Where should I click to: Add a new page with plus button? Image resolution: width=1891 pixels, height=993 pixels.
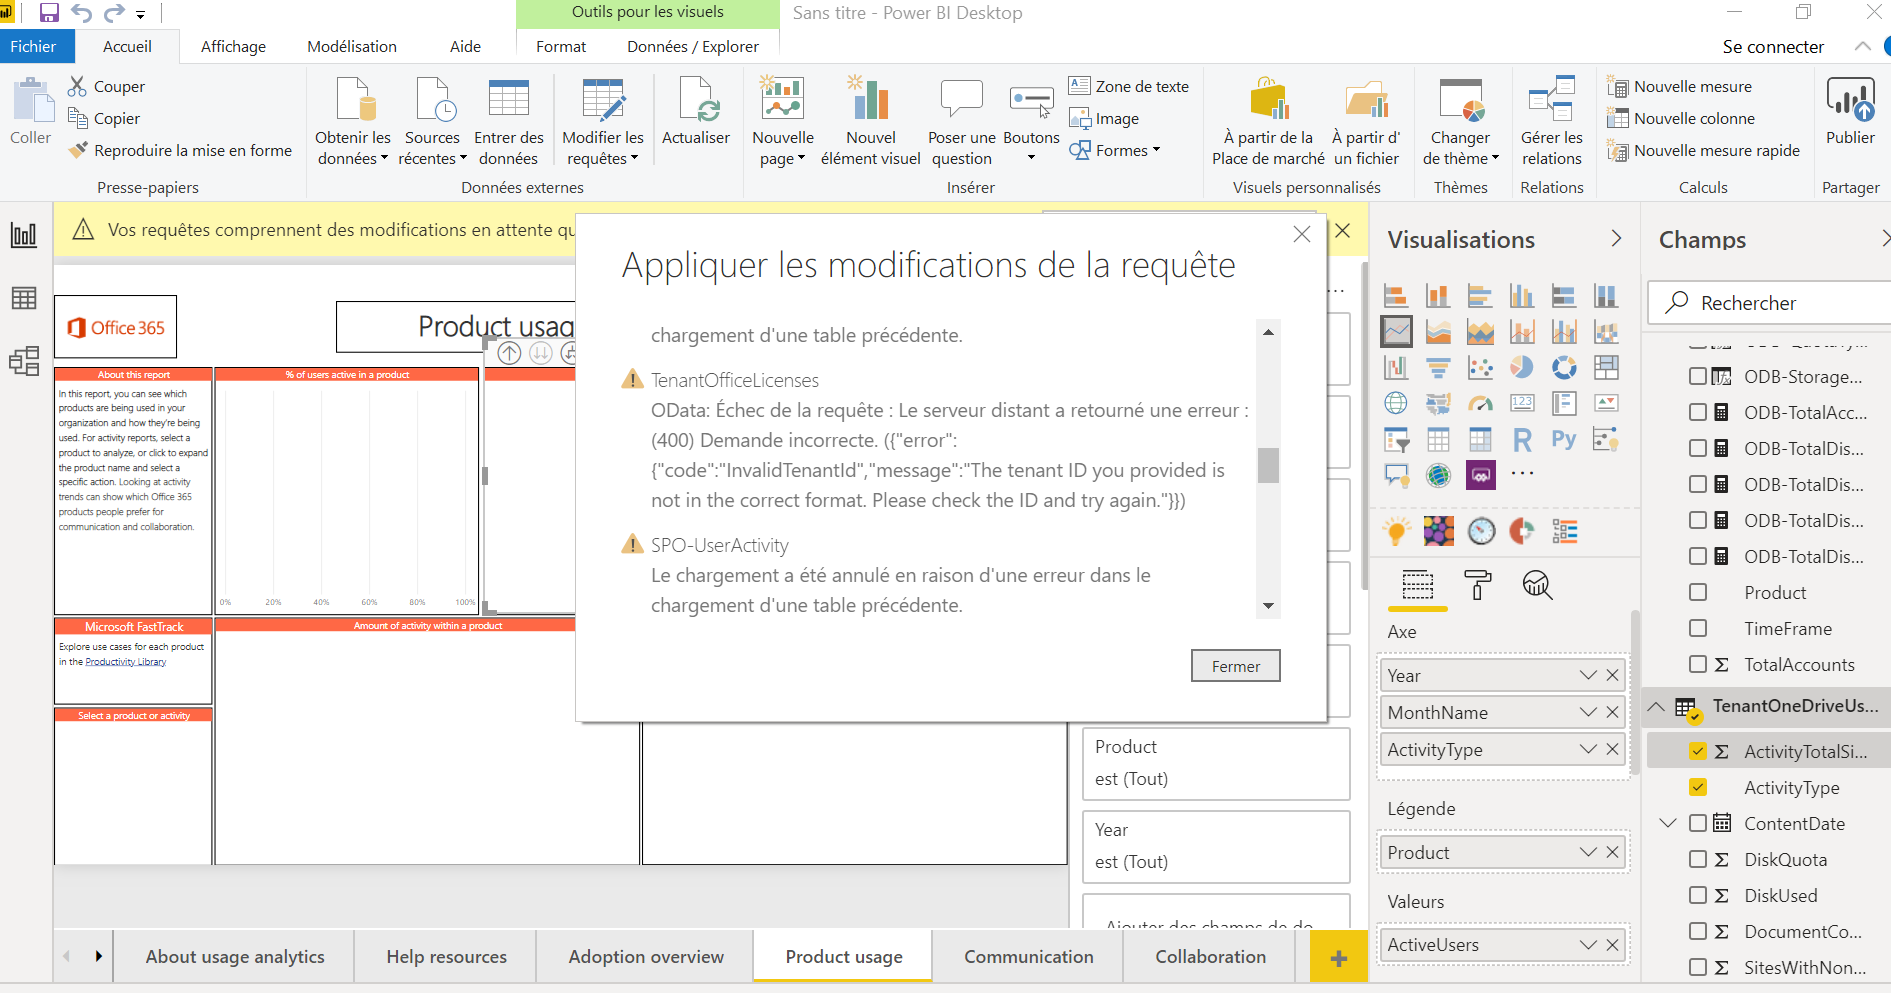pos(1339,958)
